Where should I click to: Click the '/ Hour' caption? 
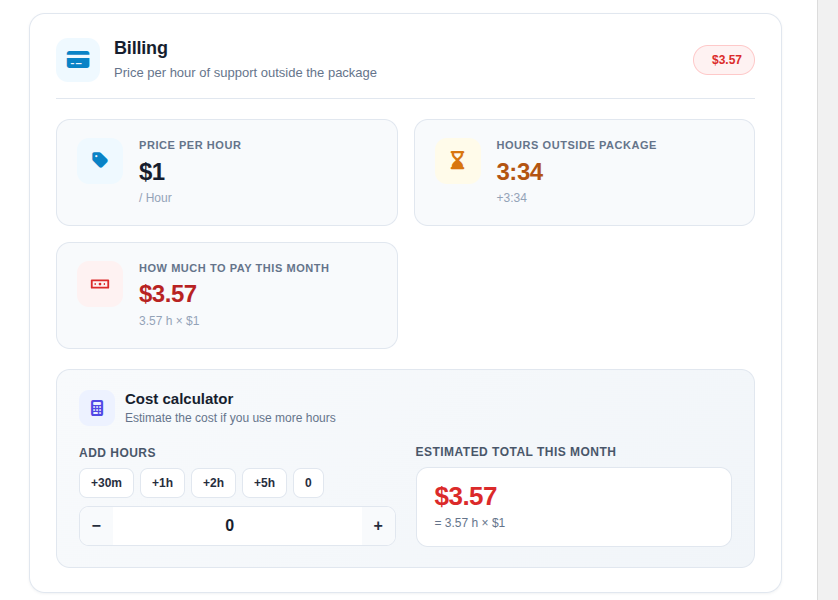pos(155,198)
